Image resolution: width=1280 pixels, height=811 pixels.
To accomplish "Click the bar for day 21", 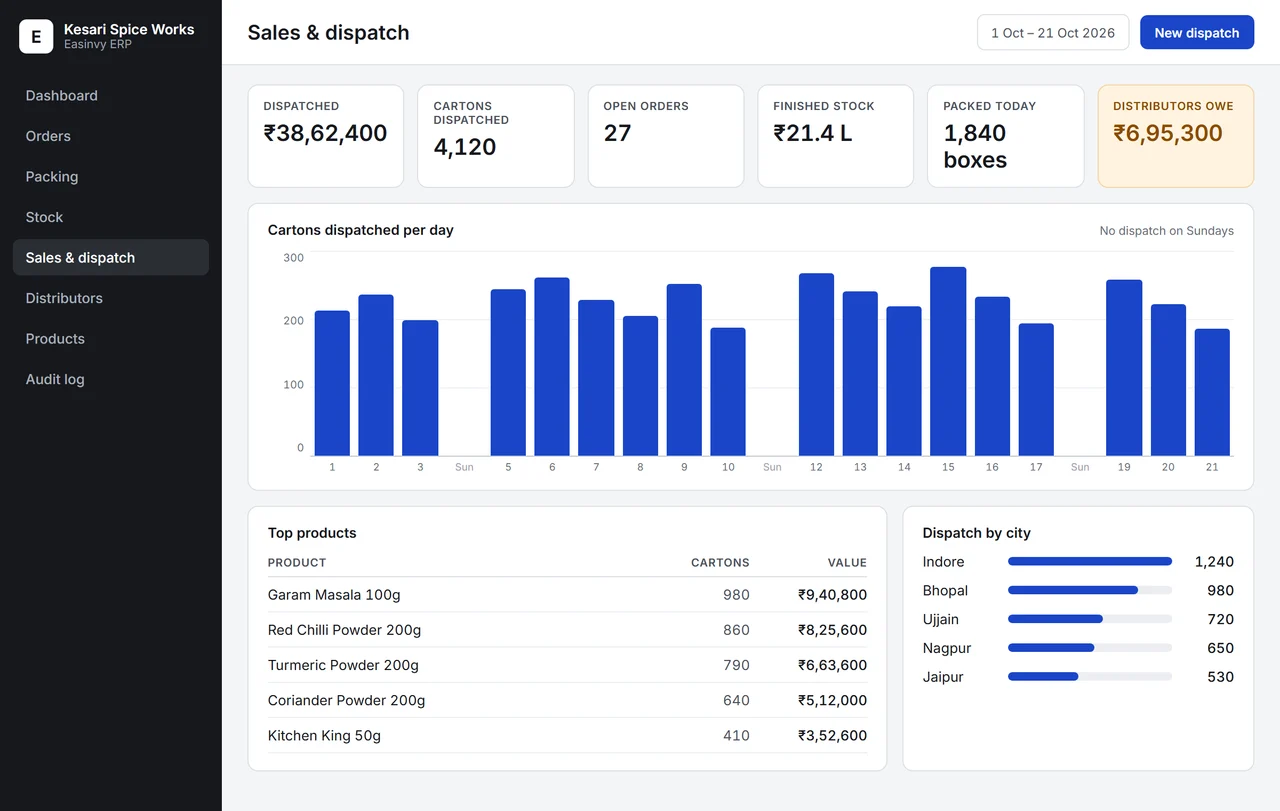I will pos(1212,392).
